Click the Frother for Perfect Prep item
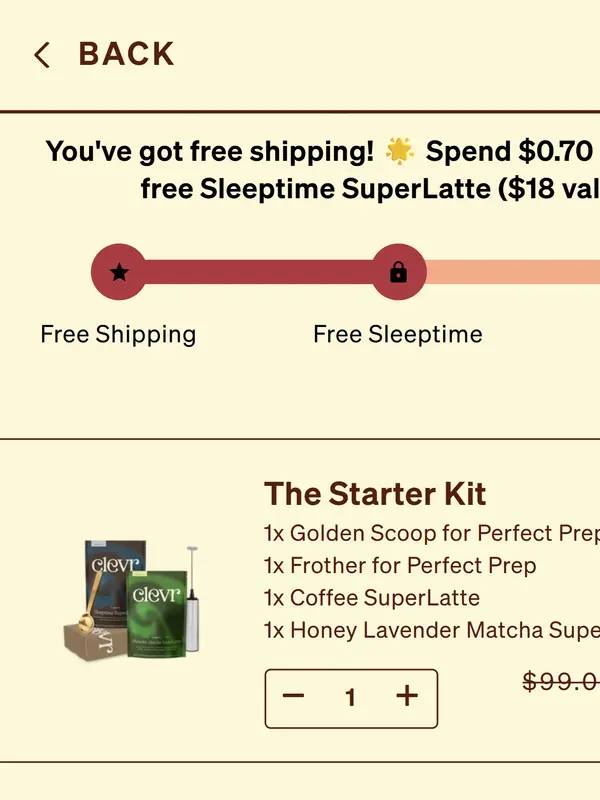Screen dimensions: 600x800 (400, 566)
